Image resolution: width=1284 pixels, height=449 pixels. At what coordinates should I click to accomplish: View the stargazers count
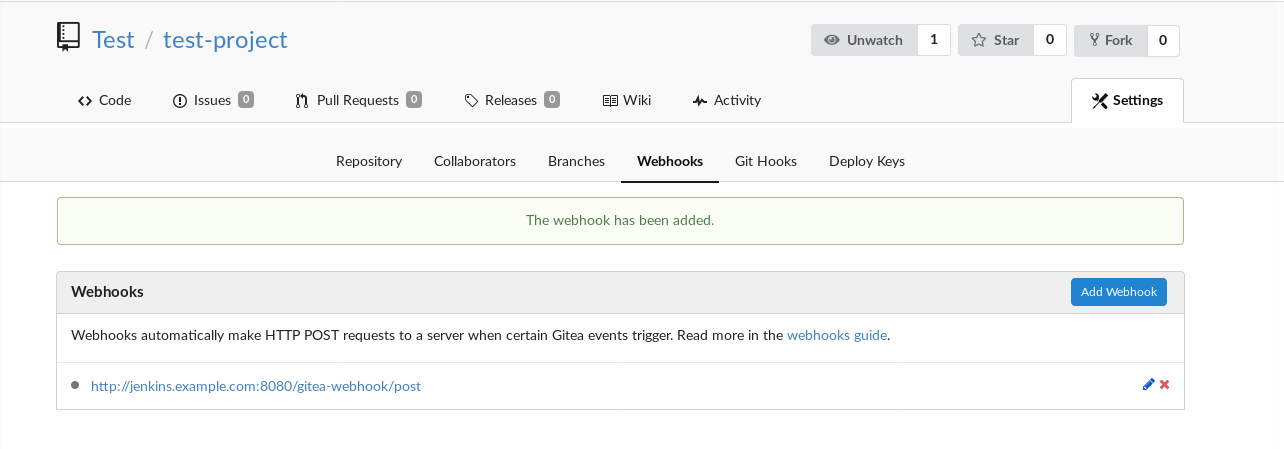[x=1049, y=40]
